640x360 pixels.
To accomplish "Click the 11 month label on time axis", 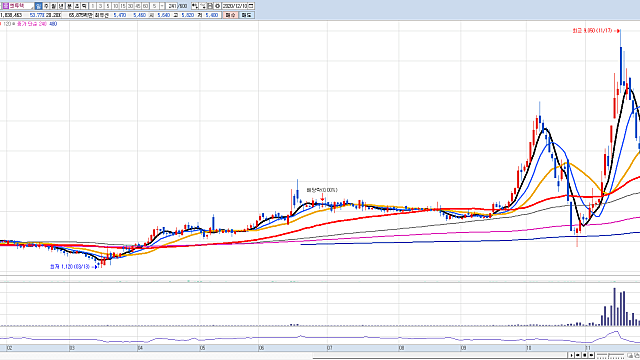I will pyautogui.click(x=588, y=348).
